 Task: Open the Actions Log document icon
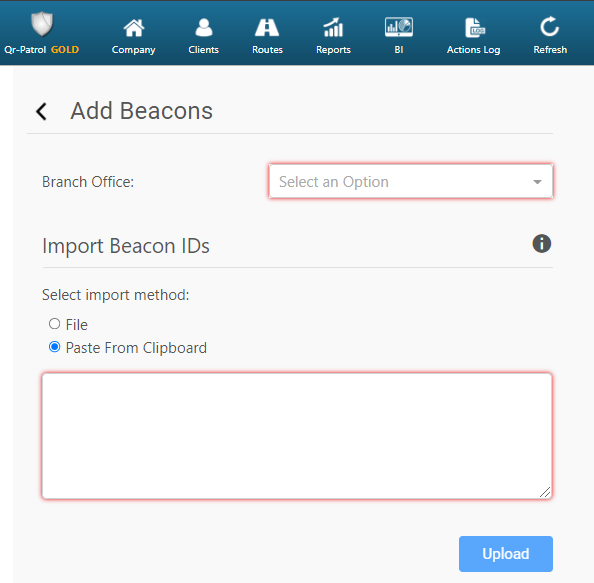click(475, 28)
